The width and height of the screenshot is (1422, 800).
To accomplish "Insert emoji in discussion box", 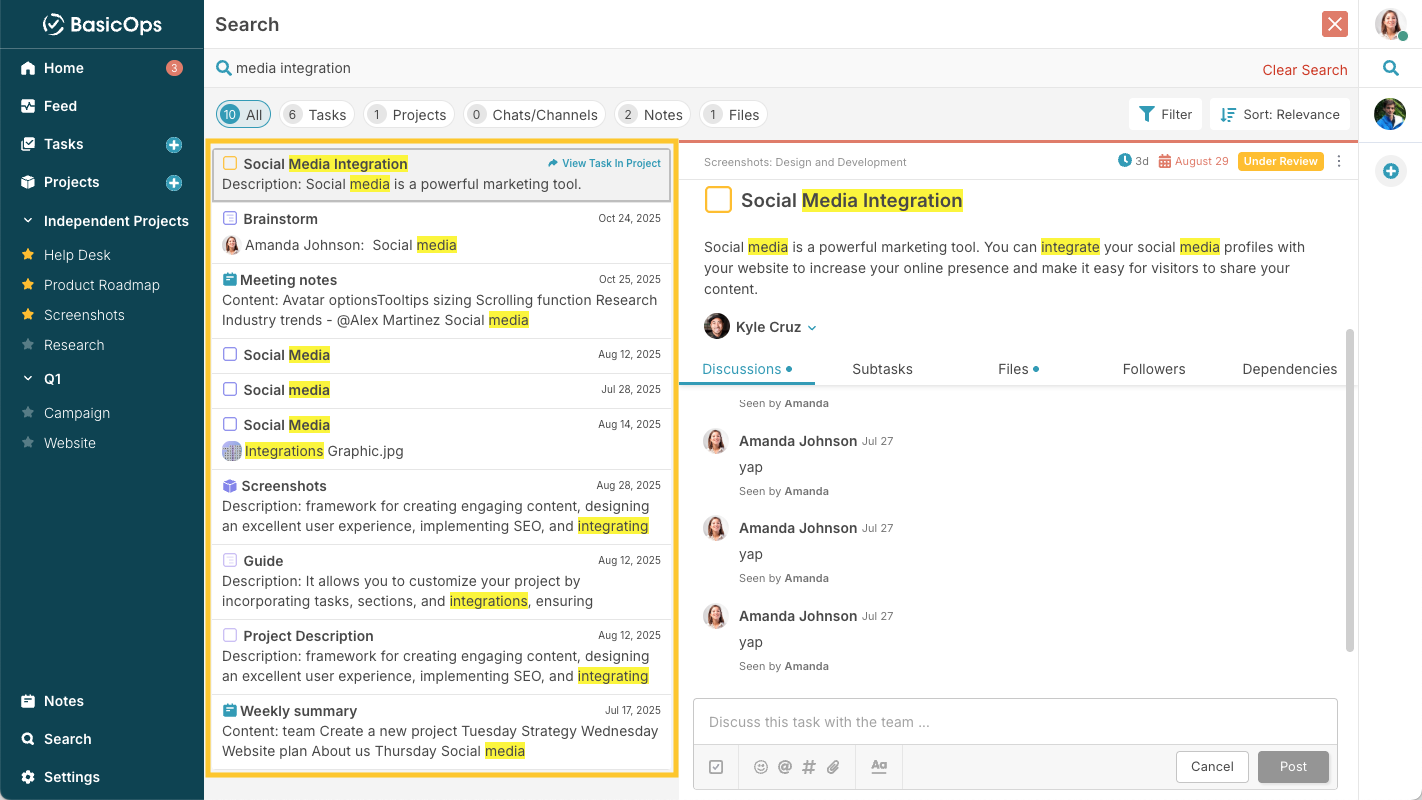I will [761, 767].
